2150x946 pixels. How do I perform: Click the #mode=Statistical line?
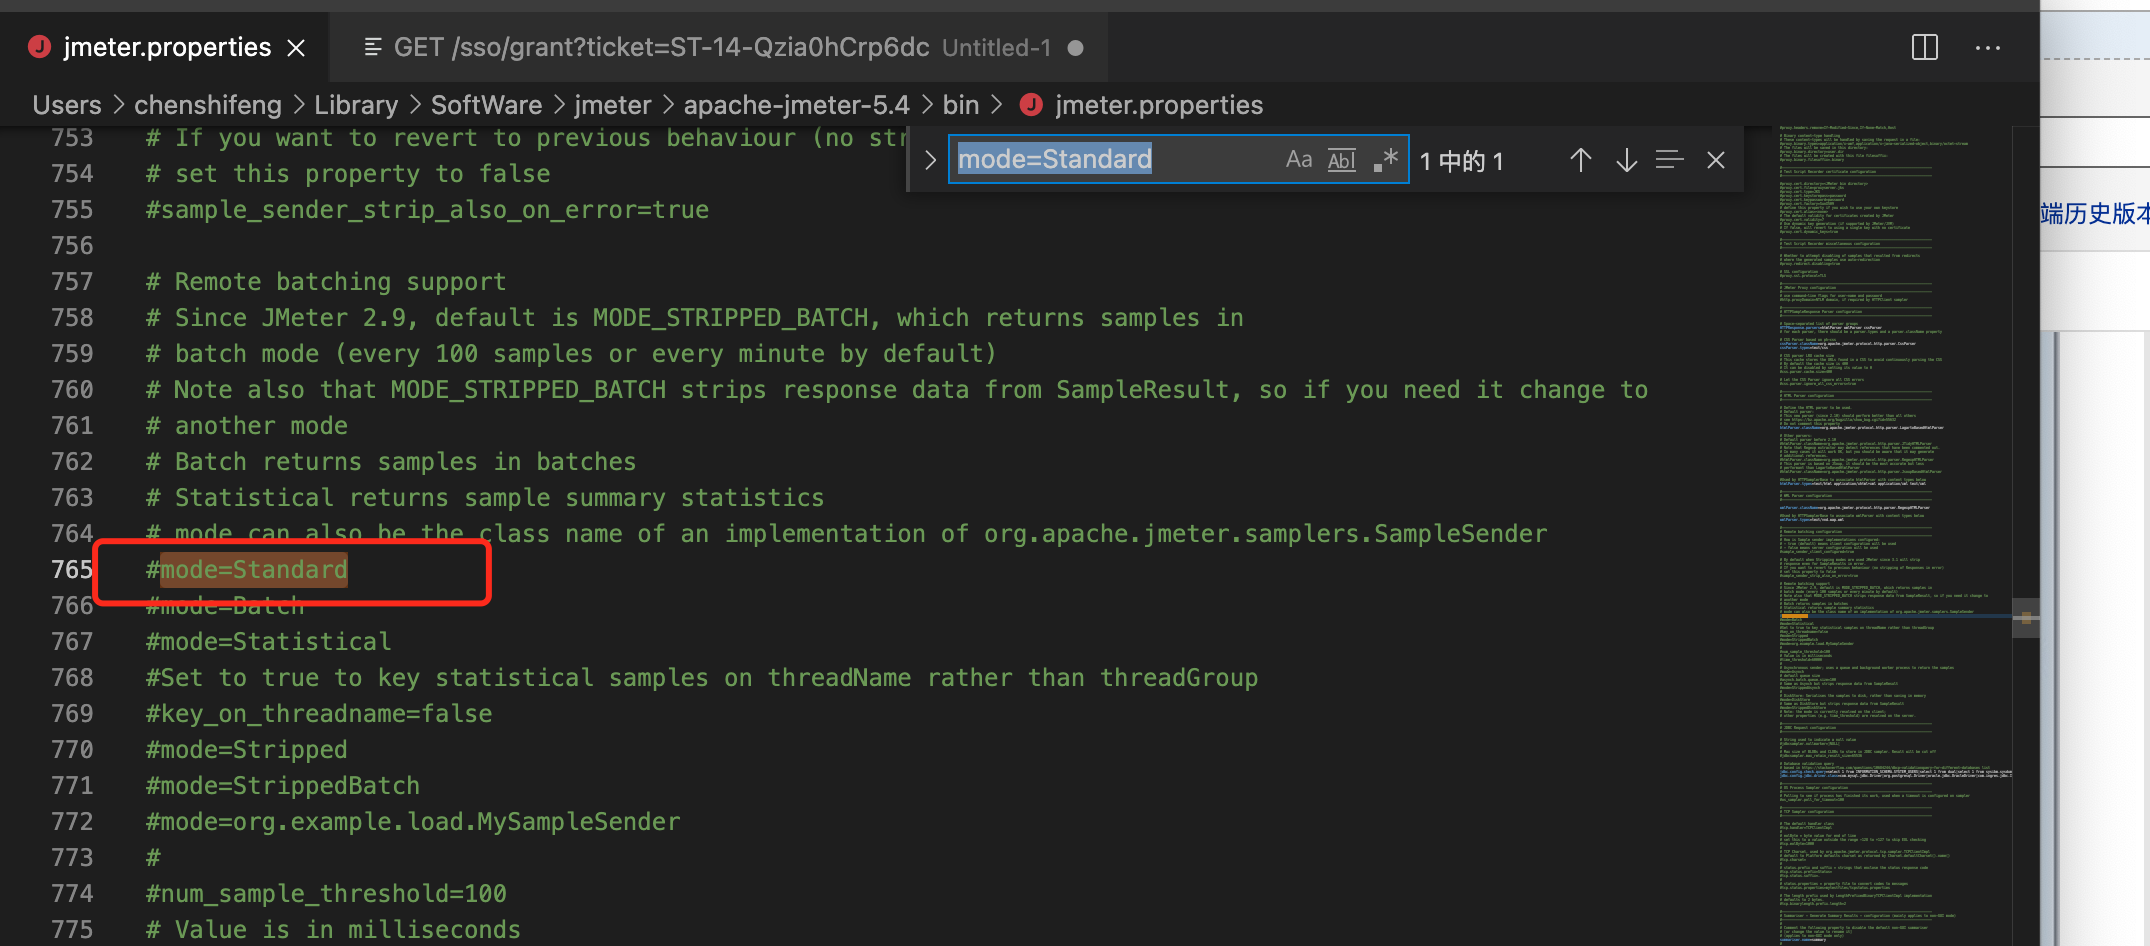[268, 642]
